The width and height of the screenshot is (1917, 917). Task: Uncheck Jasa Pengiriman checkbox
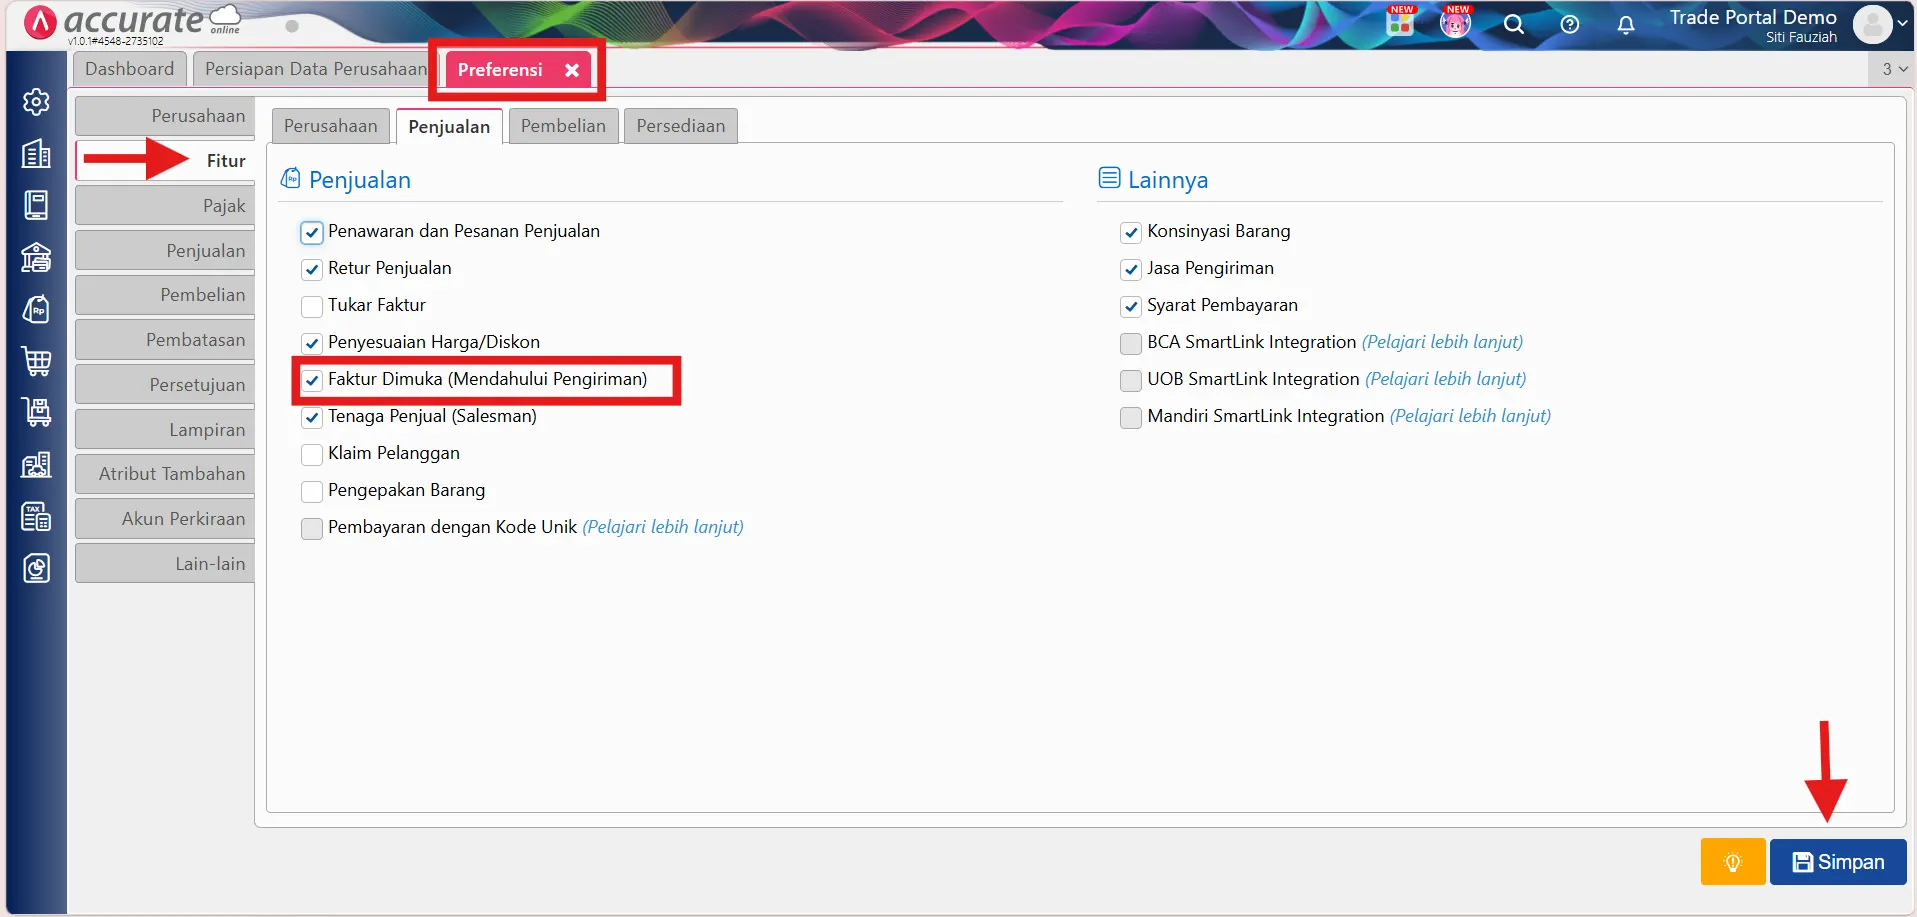pos(1131,269)
